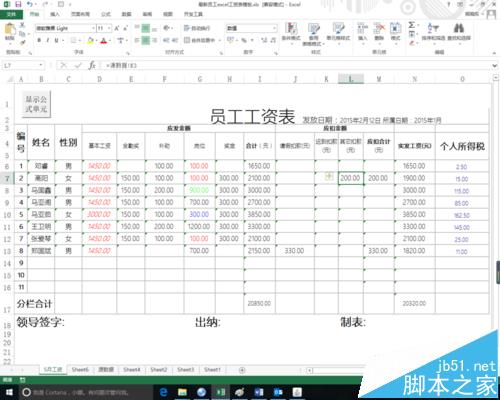Click the Save icon in quick access toolbar
Image resolution: width=500 pixels, height=400 pixels.
[18, 4]
